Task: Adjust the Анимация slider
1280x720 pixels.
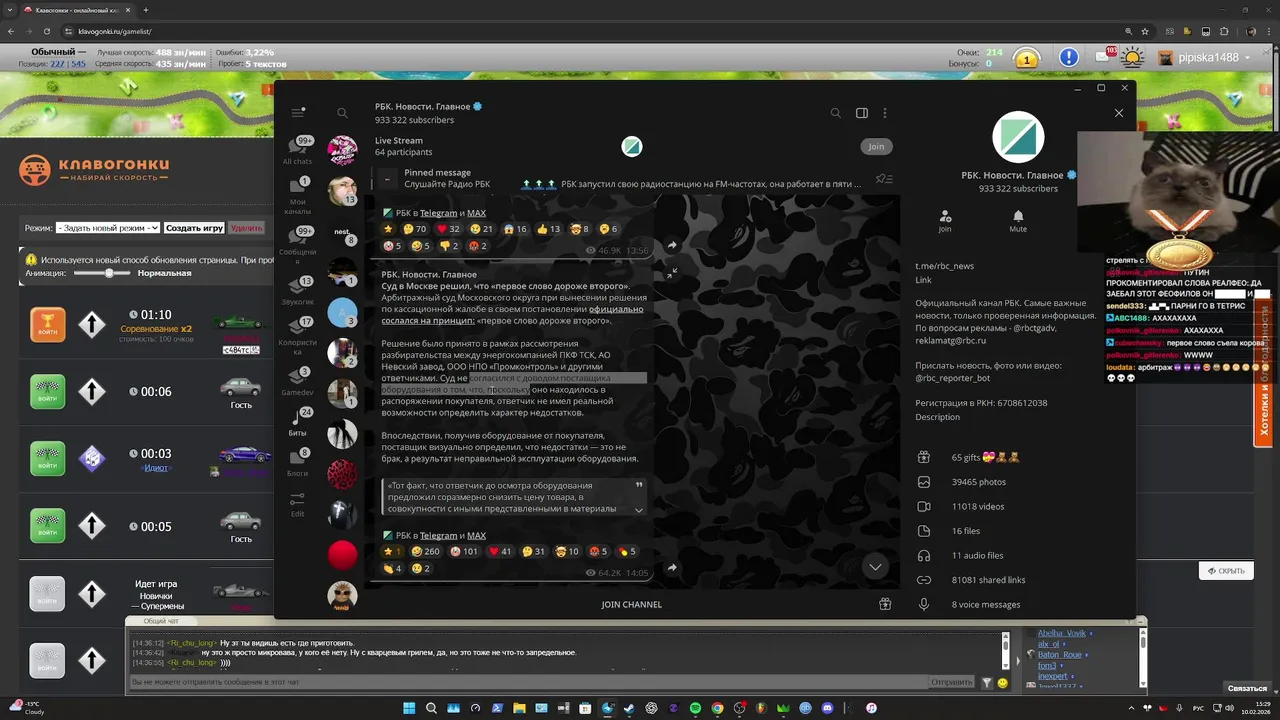Action: click(109, 273)
